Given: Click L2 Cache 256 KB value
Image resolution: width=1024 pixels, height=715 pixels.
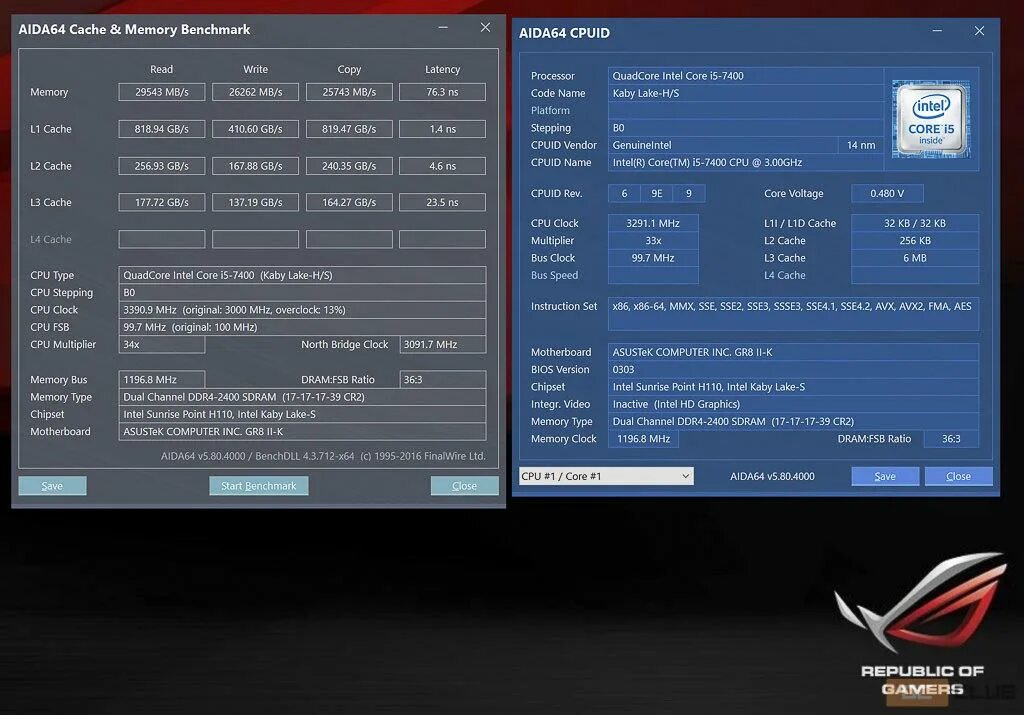Looking at the screenshot, I should click(915, 240).
